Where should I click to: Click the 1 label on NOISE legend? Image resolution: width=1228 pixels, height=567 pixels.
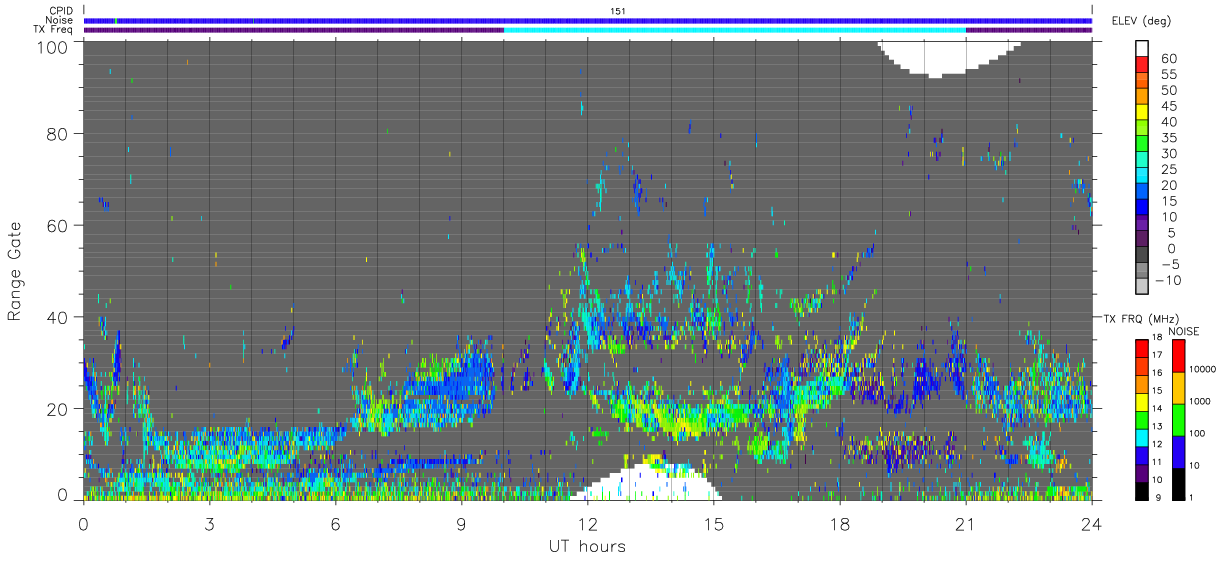click(x=1192, y=497)
